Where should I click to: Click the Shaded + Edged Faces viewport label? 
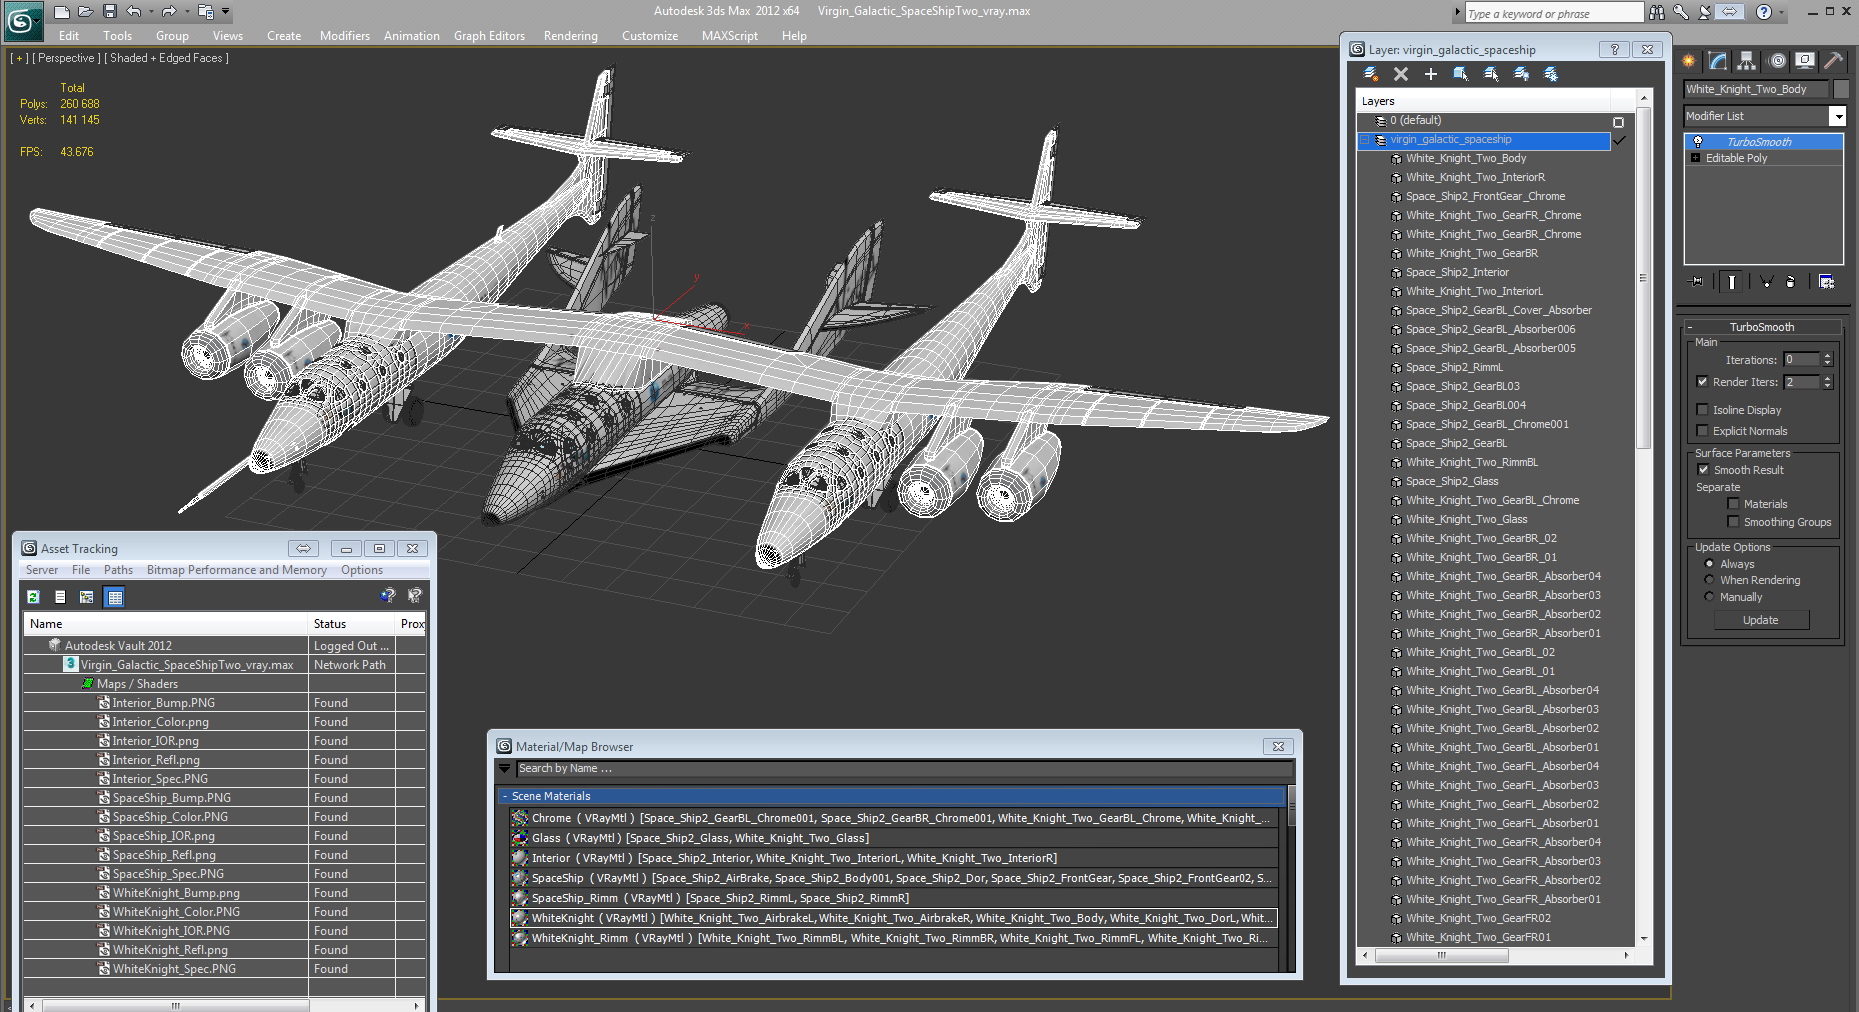(167, 58)
